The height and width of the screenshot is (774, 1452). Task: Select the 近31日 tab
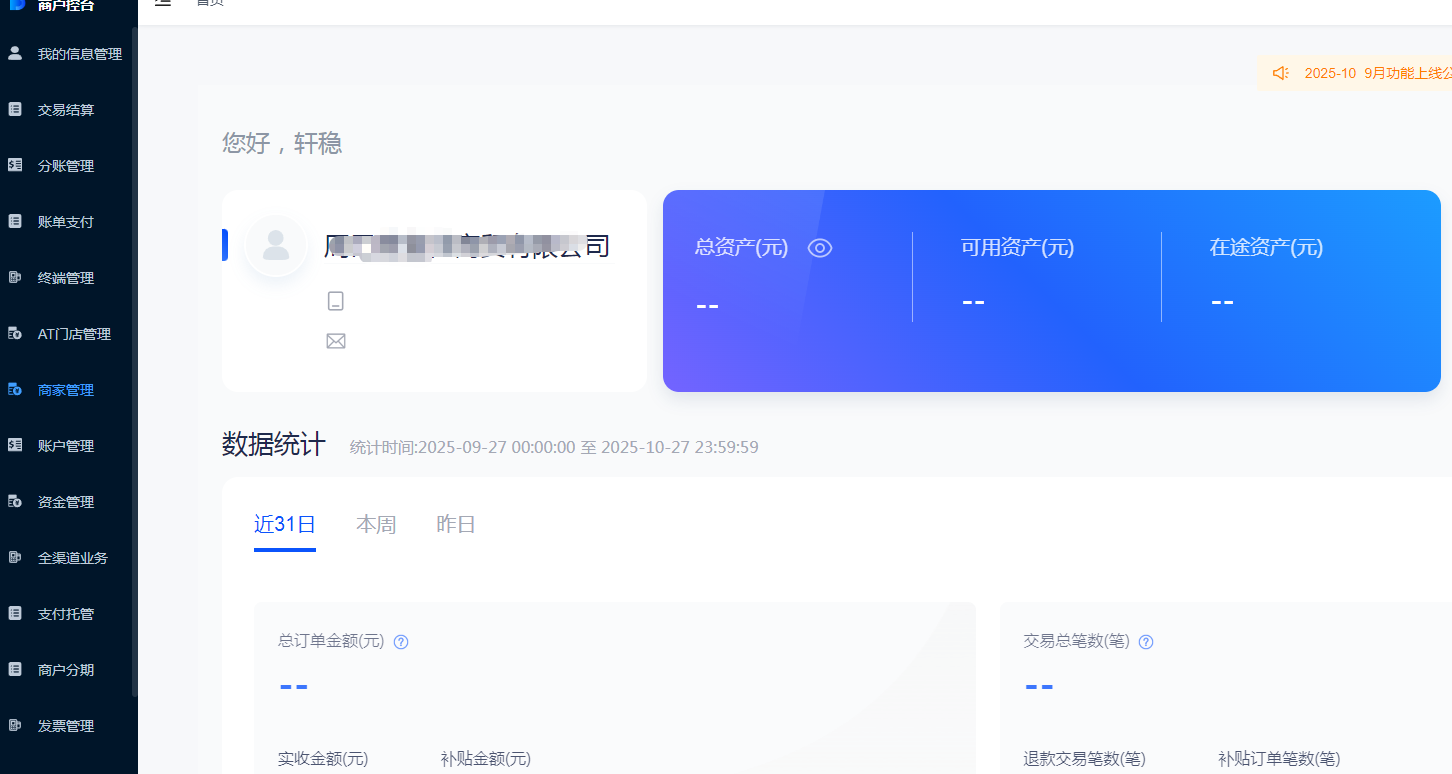click(x=284, y=524)
